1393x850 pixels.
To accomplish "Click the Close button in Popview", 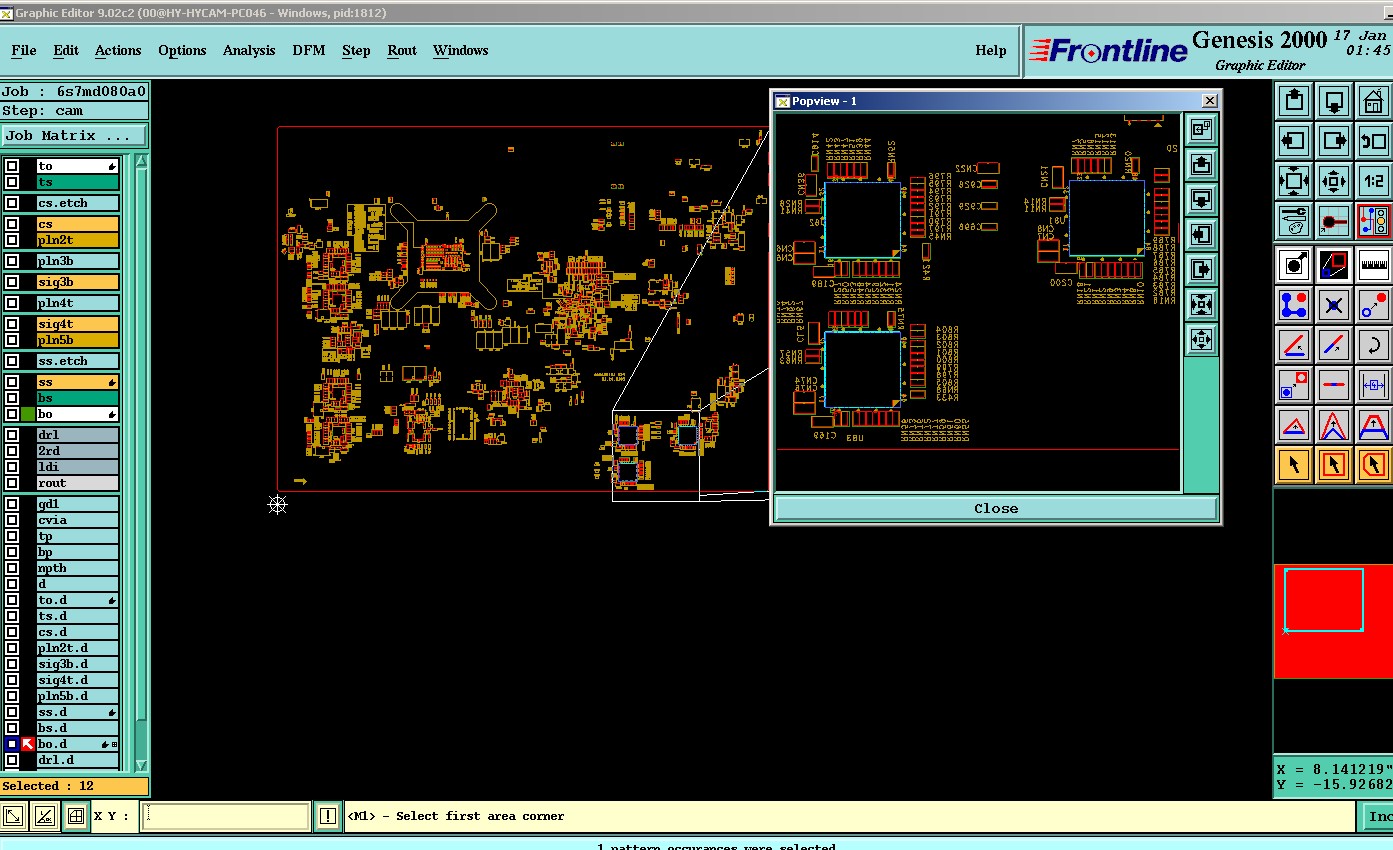I will 996,508.
